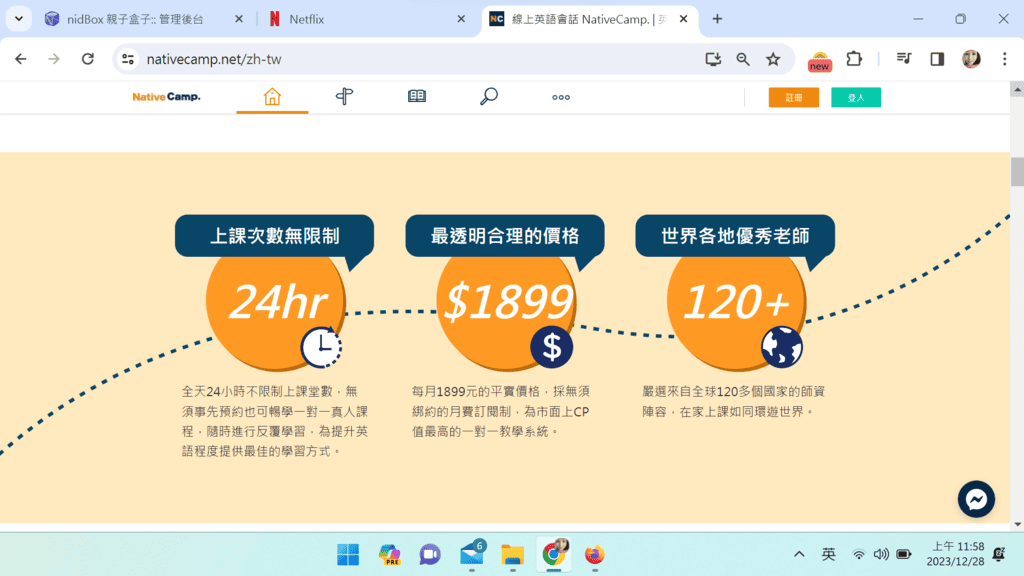This screenshot has width=1024, height=576.
Task: Open the Copilot preview taskbar icon
Action: click(x=389, y=554)
